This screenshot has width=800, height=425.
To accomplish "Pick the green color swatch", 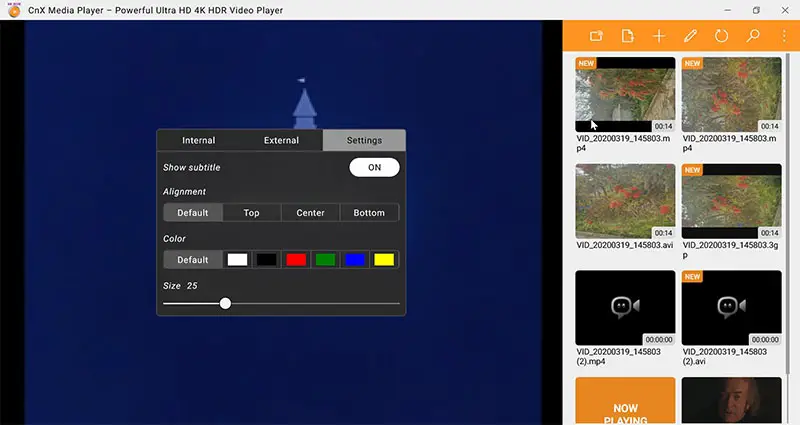I will click(x=326, y=260).
